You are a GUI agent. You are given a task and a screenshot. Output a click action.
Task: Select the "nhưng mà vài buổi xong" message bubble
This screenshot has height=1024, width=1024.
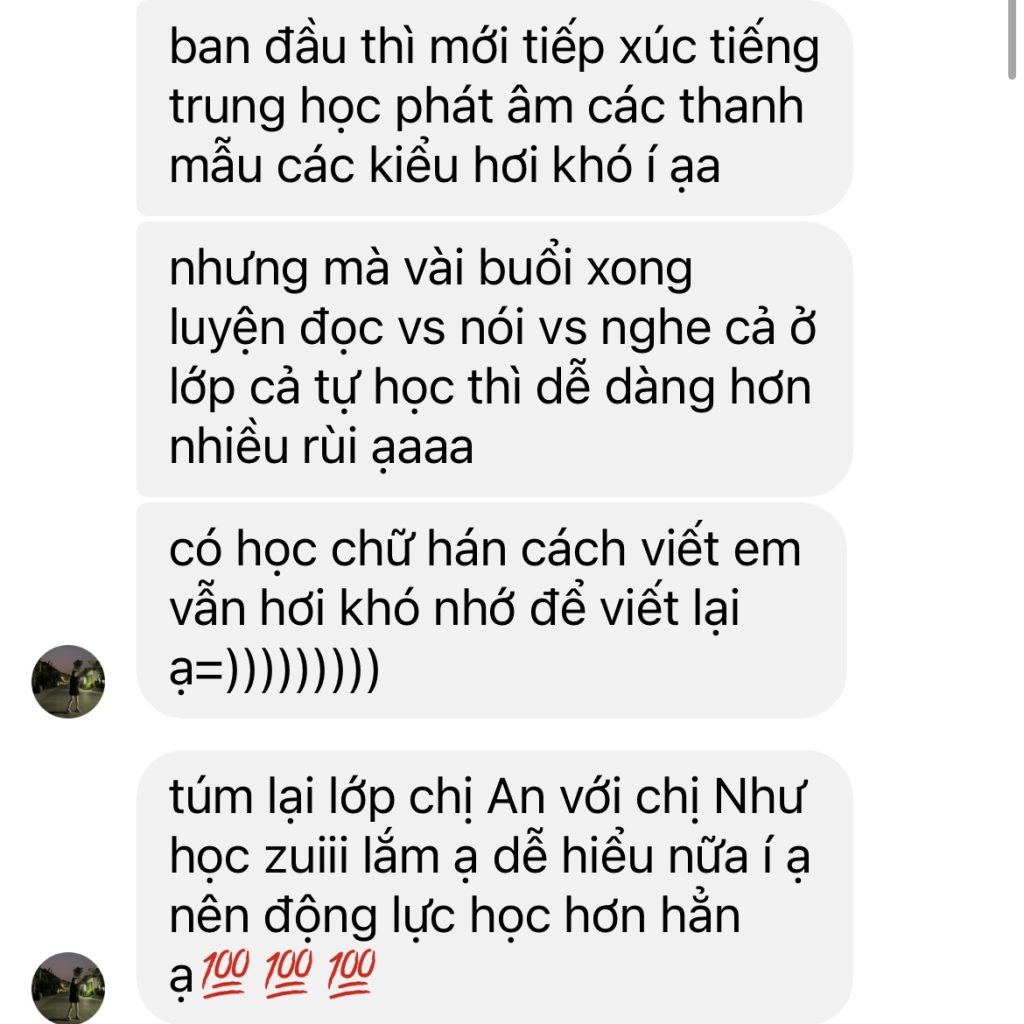[x=494, y=359]
